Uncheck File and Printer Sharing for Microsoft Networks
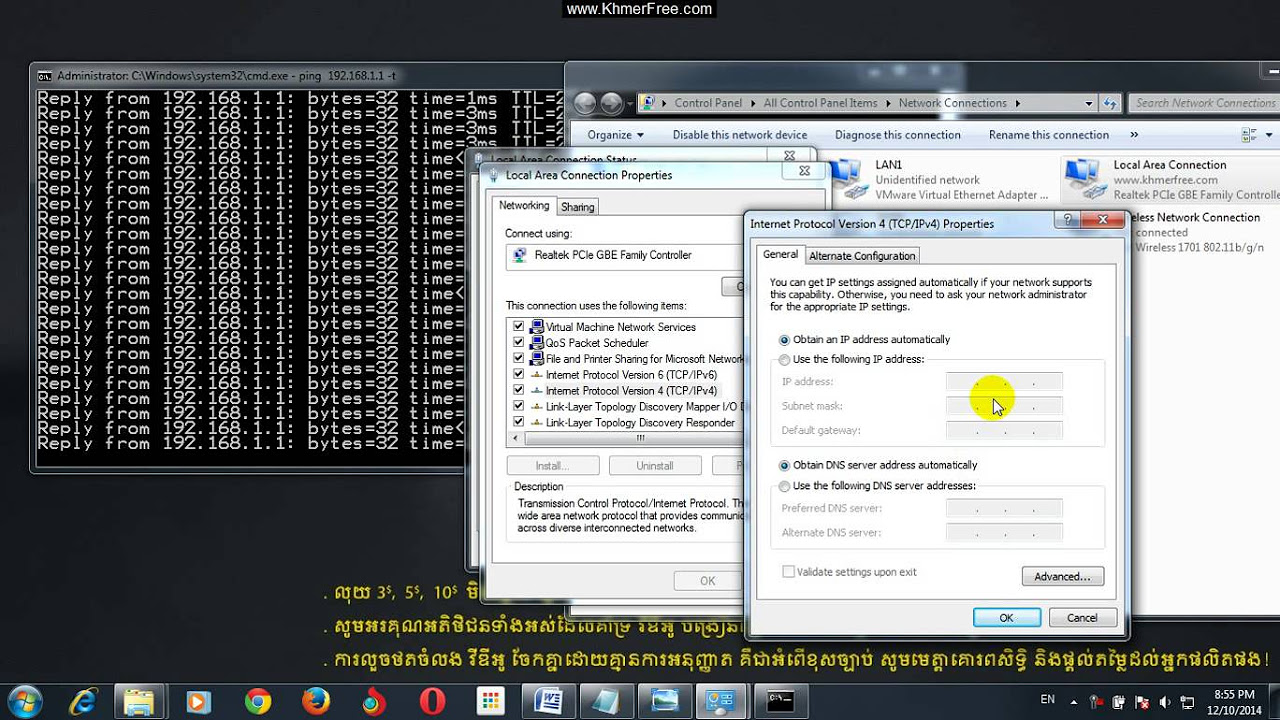The height and width of the screenshot is (720, 1280). click(518, 358)
